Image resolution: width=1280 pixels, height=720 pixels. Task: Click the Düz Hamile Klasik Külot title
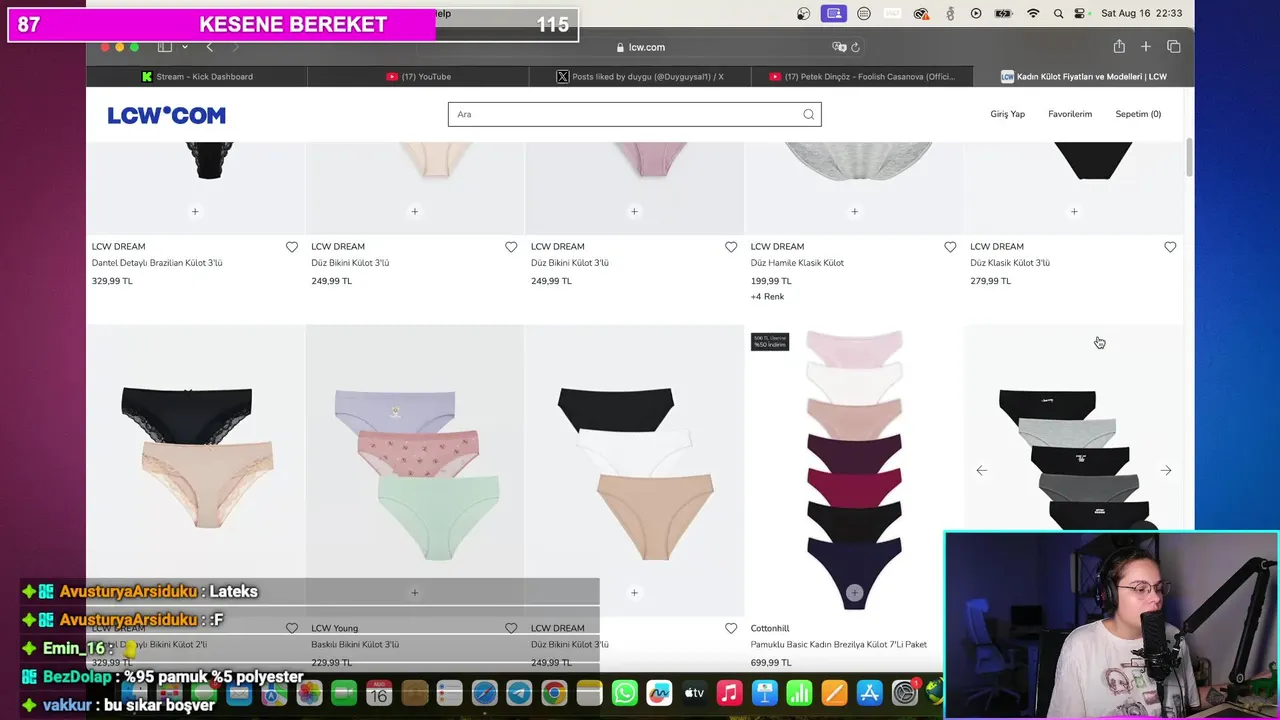pyautogui.click(x=797, y=263)
